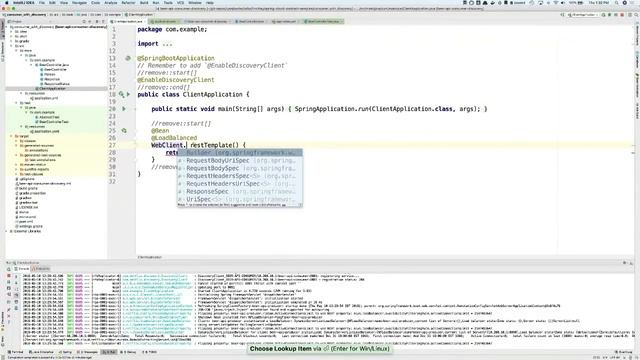Open the 5: Debug tool window
This screenshot has height=360, width=640.
129,352
